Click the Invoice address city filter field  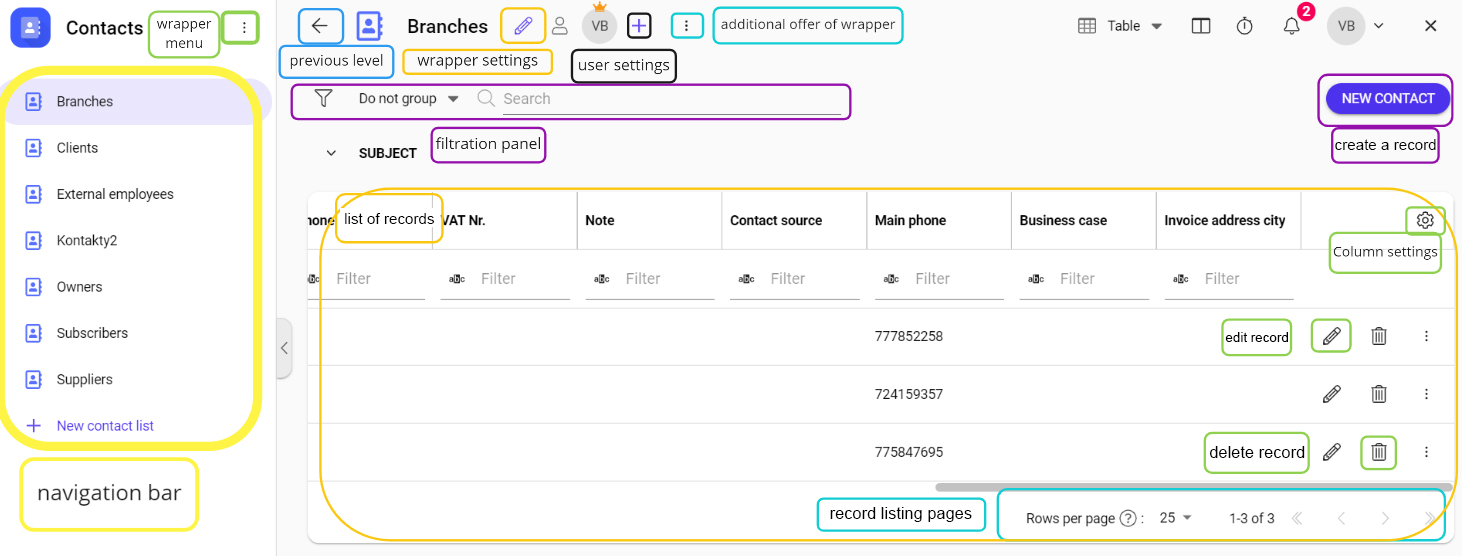(x=1248, y=279)
